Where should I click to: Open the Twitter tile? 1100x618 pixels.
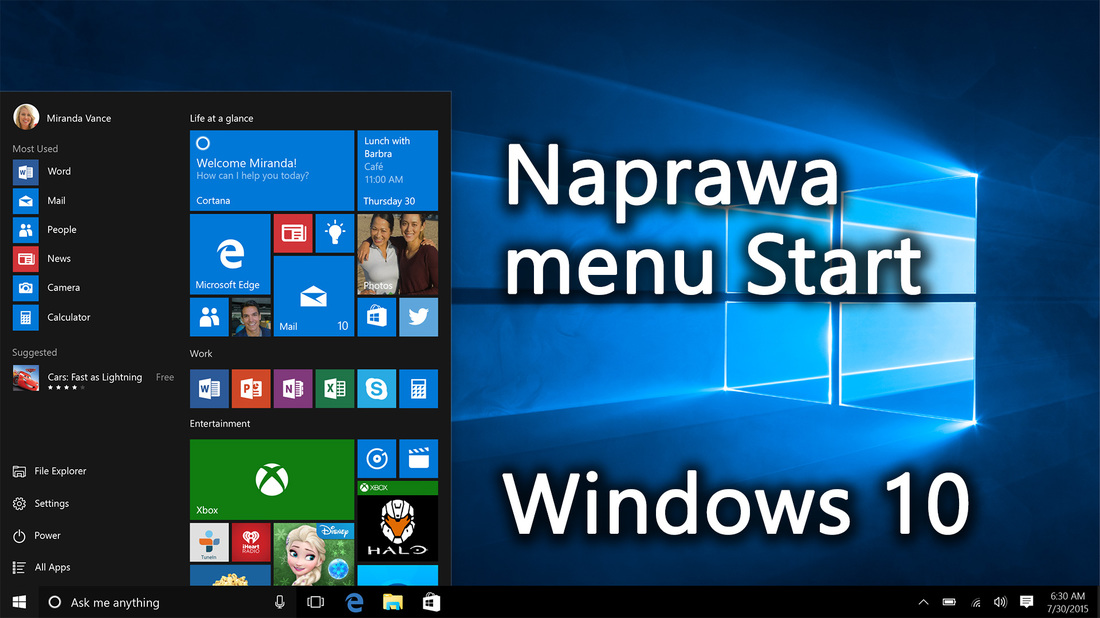pyautogui.click(x=419, y=317)
